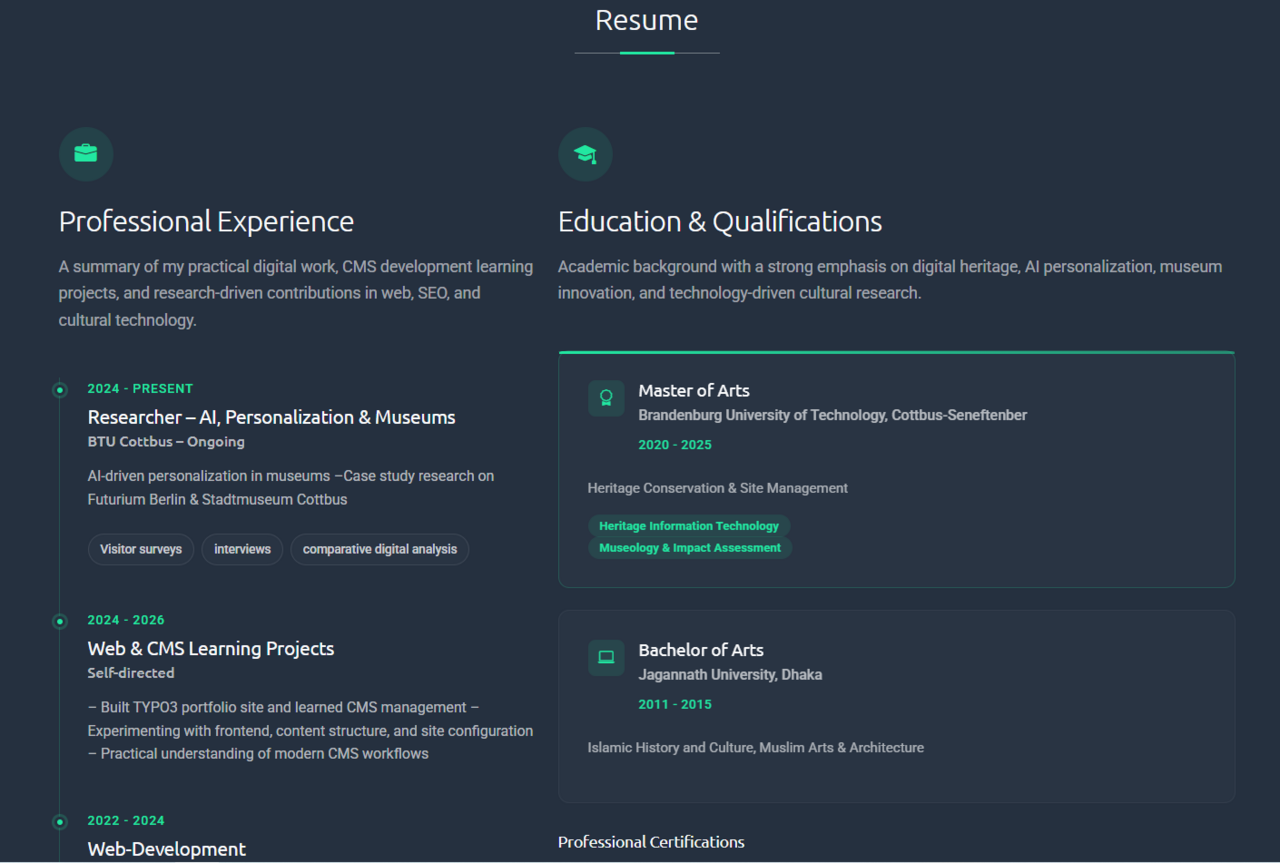Image resolution: width=1280 pixels, height=863 pixels.
Task: Click the comparative digital analysis tag
Action: pos(380,549)
